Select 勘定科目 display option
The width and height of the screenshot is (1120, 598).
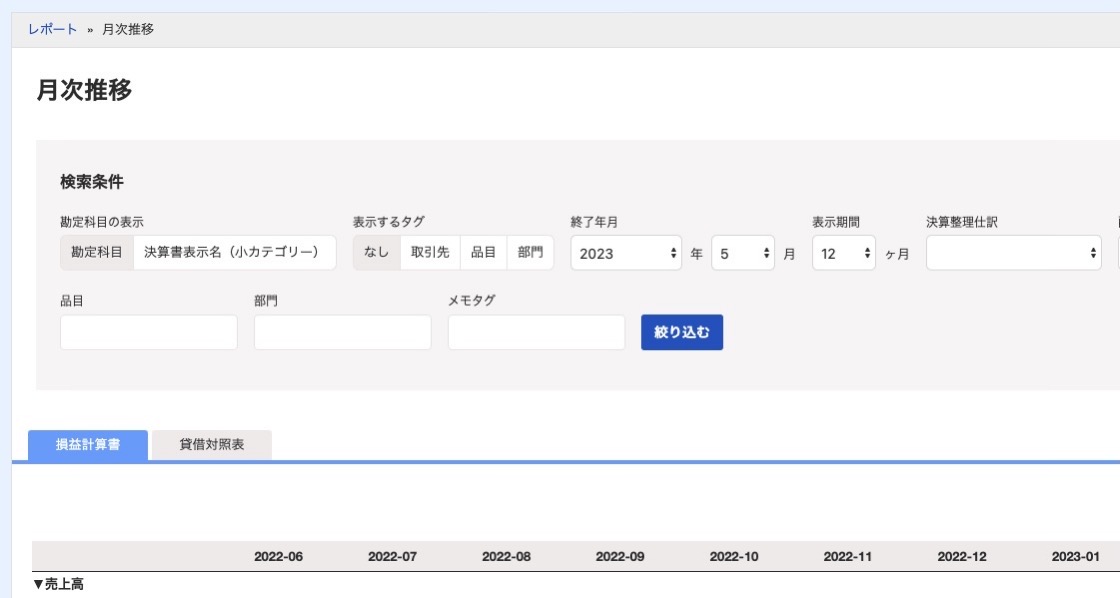tap(97, 252)
